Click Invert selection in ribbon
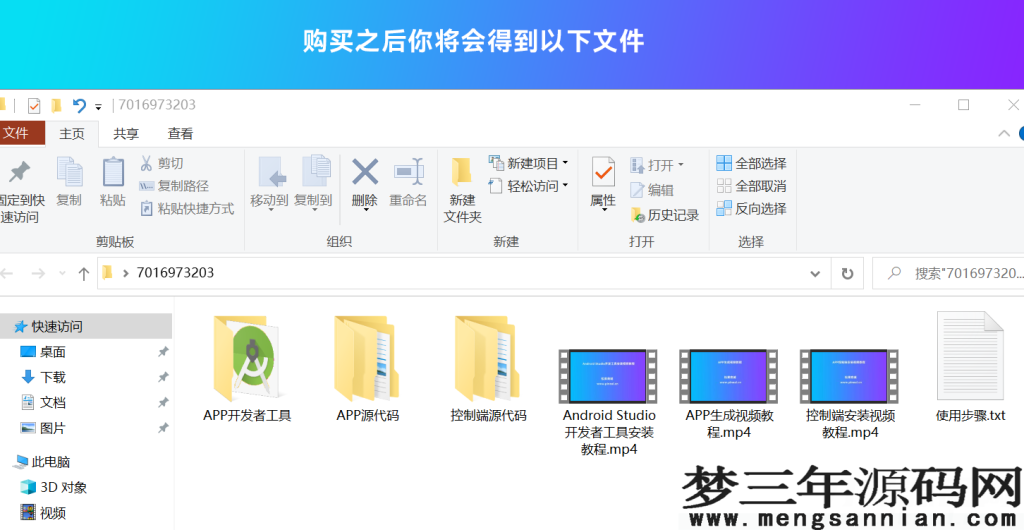1024x530 pixels. (751, 209)
